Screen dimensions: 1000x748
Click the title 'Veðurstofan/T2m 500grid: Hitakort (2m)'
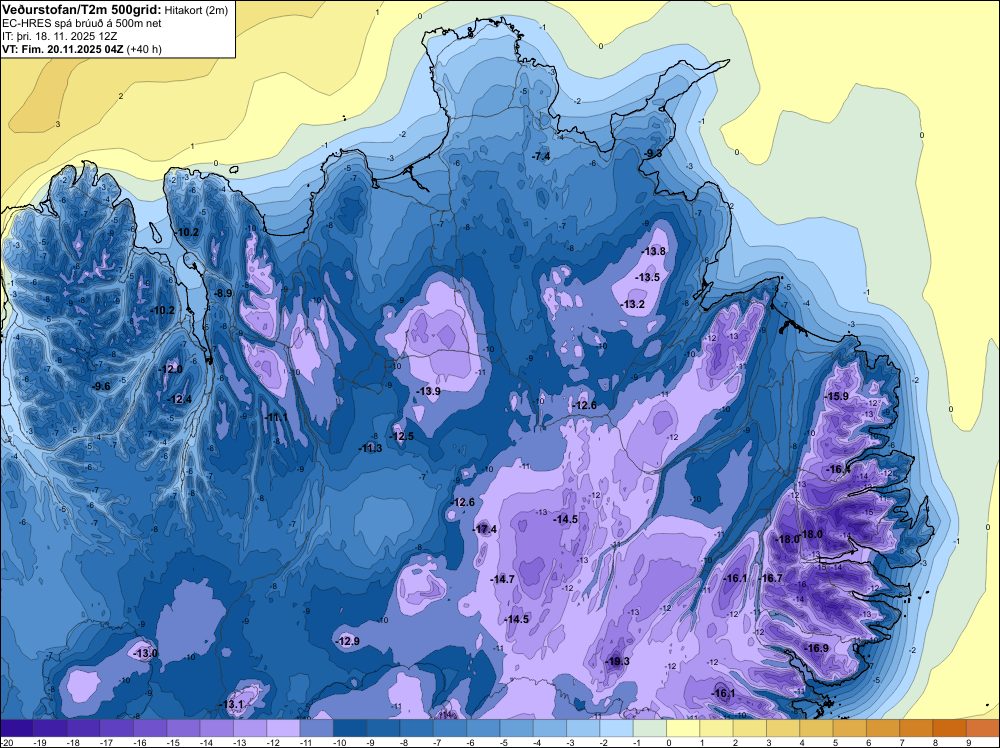[115, 10]
